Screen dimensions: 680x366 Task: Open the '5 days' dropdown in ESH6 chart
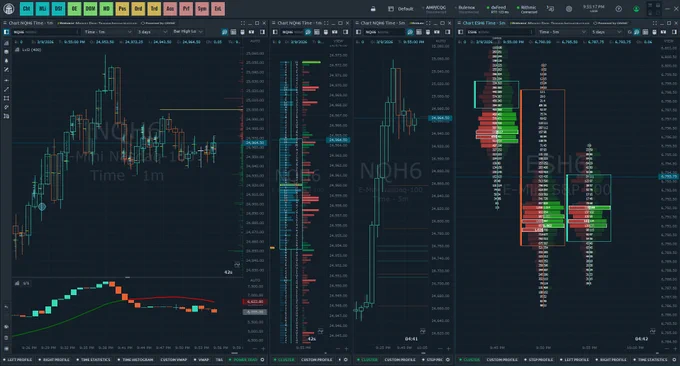(x=606, y=32)
